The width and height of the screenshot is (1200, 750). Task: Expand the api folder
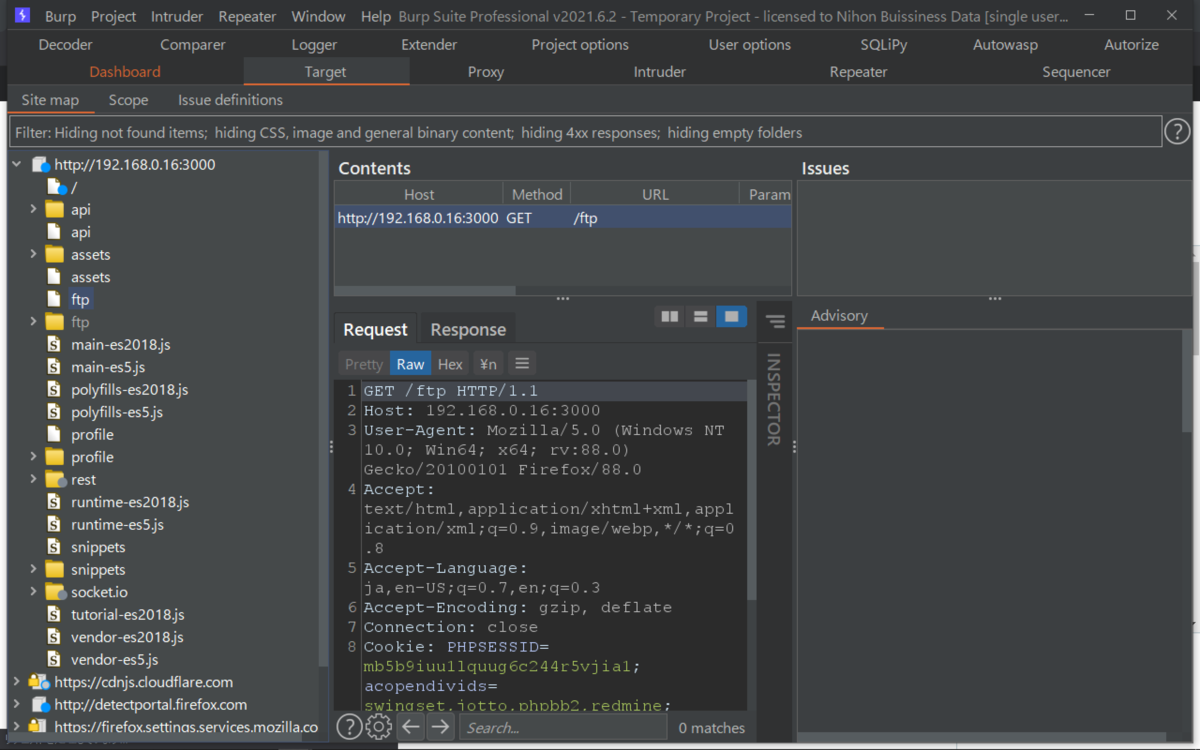tap(33, 210)
